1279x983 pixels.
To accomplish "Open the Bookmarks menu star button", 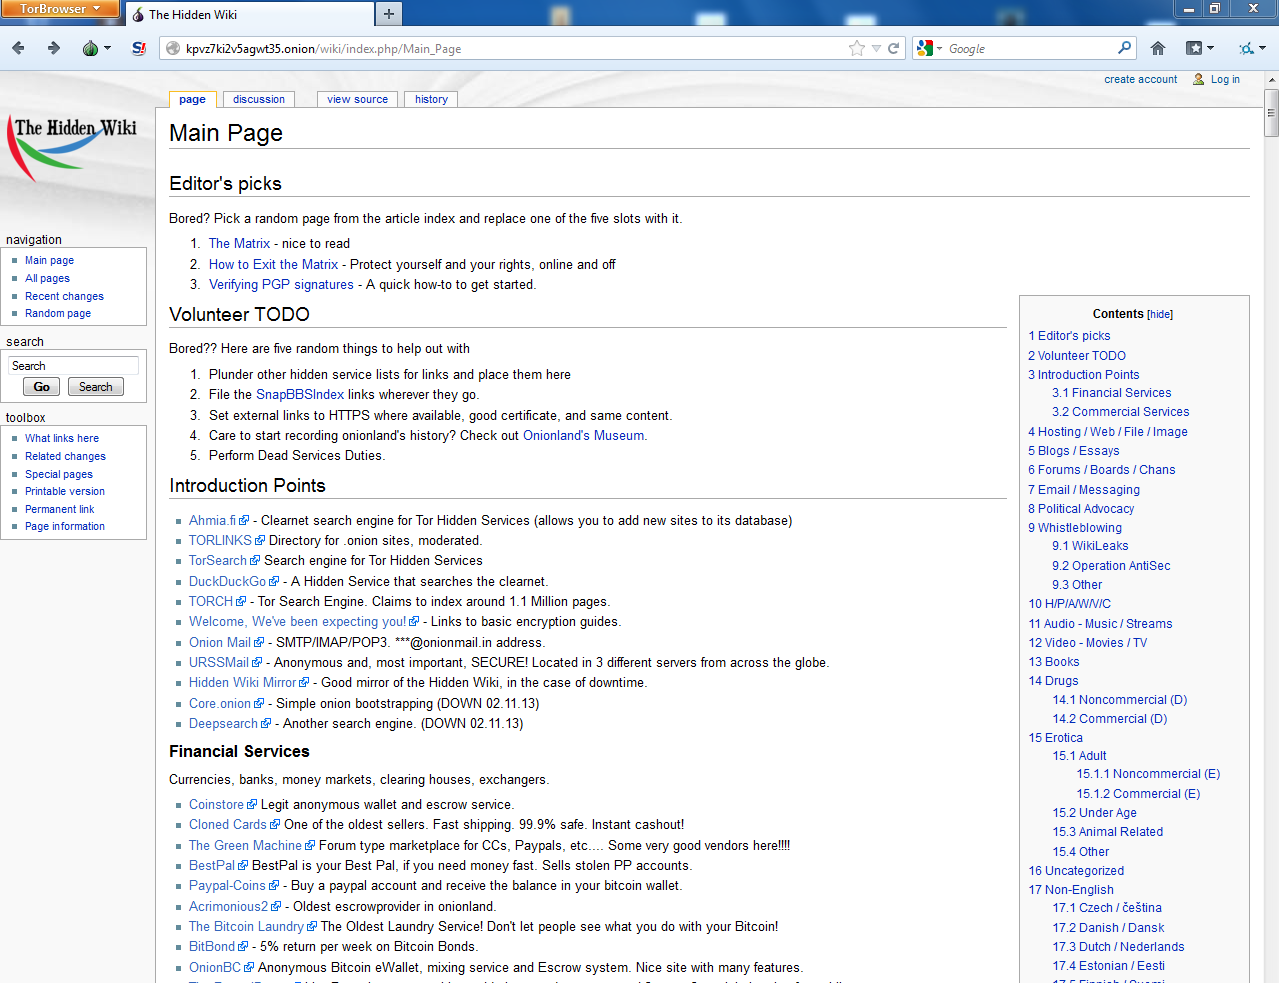I will pyautogui.click(x=1199, y=48).
